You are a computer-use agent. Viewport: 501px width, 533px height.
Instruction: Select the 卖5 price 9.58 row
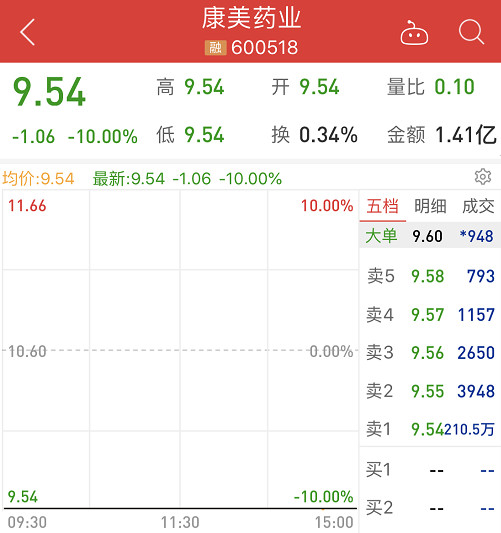point(430,276)
